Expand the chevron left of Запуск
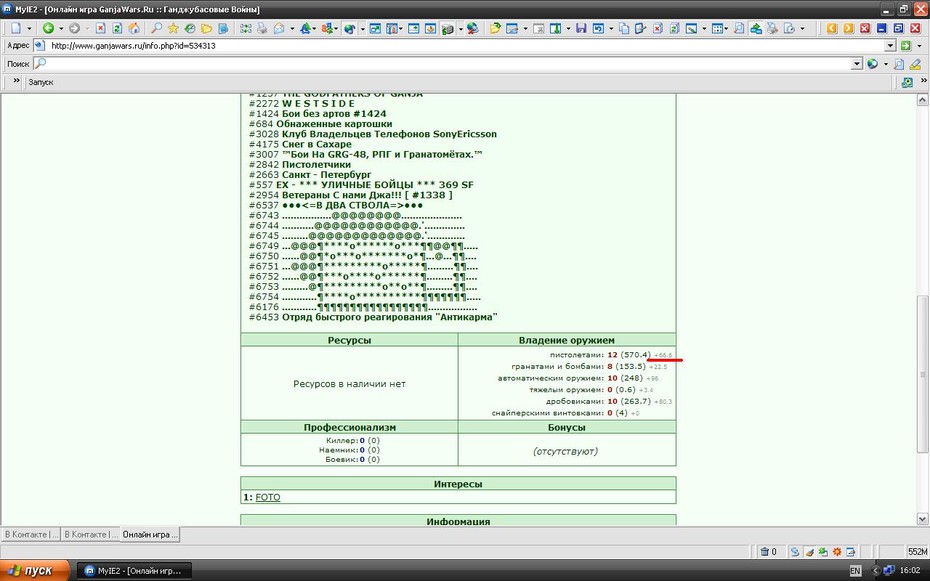Viewport: 930px width, 581px height. coord(16,81)
